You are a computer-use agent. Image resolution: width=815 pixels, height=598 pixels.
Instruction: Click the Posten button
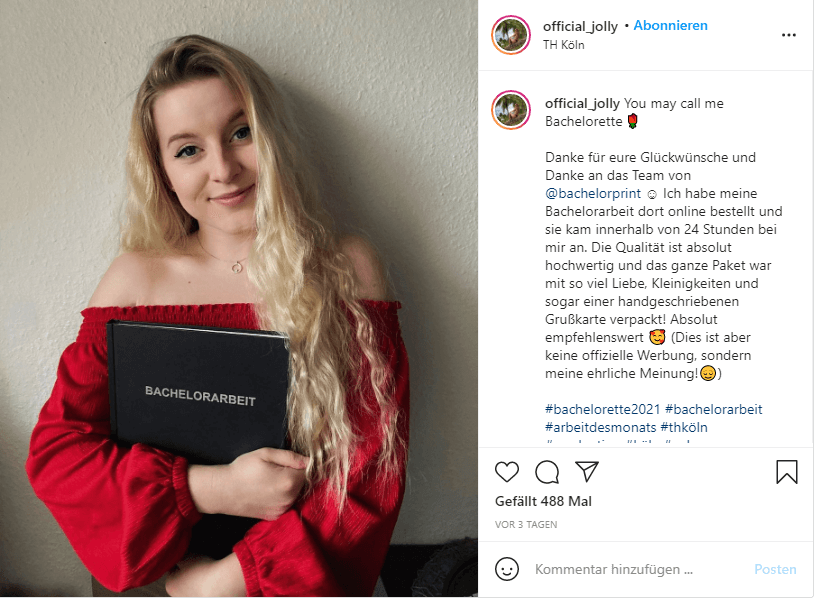[x=775, y=569]
